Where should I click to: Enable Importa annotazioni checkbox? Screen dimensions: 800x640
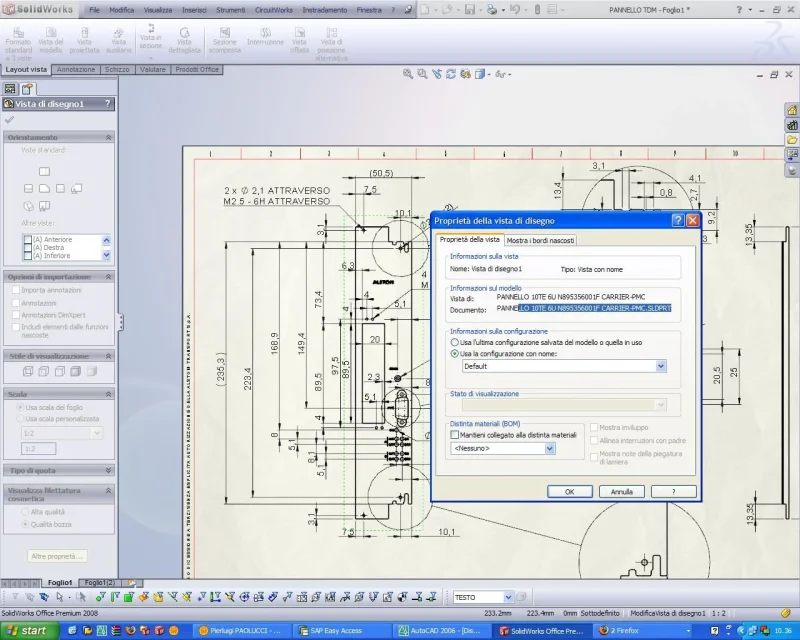coord(16,290)
